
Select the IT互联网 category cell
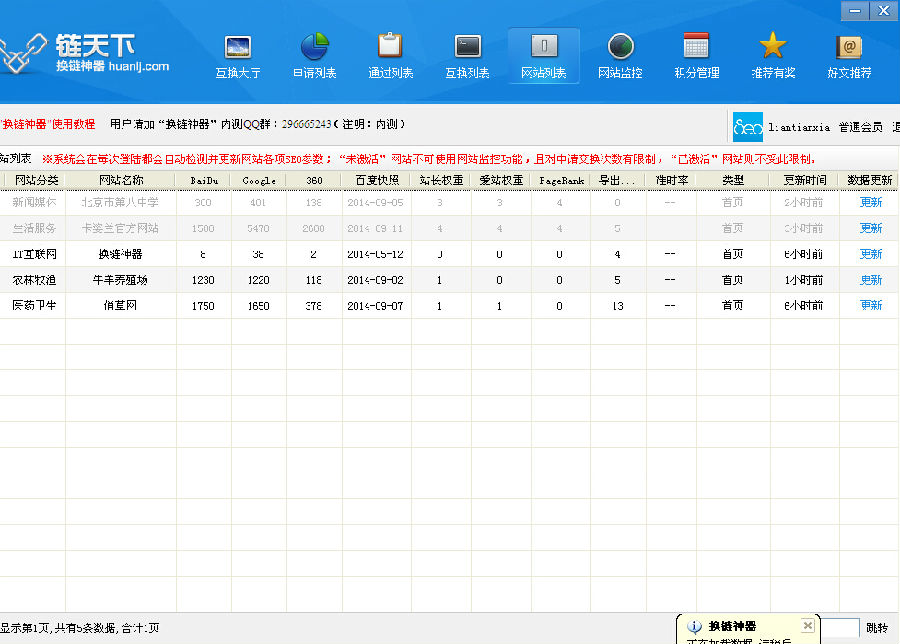pos(34,254)
